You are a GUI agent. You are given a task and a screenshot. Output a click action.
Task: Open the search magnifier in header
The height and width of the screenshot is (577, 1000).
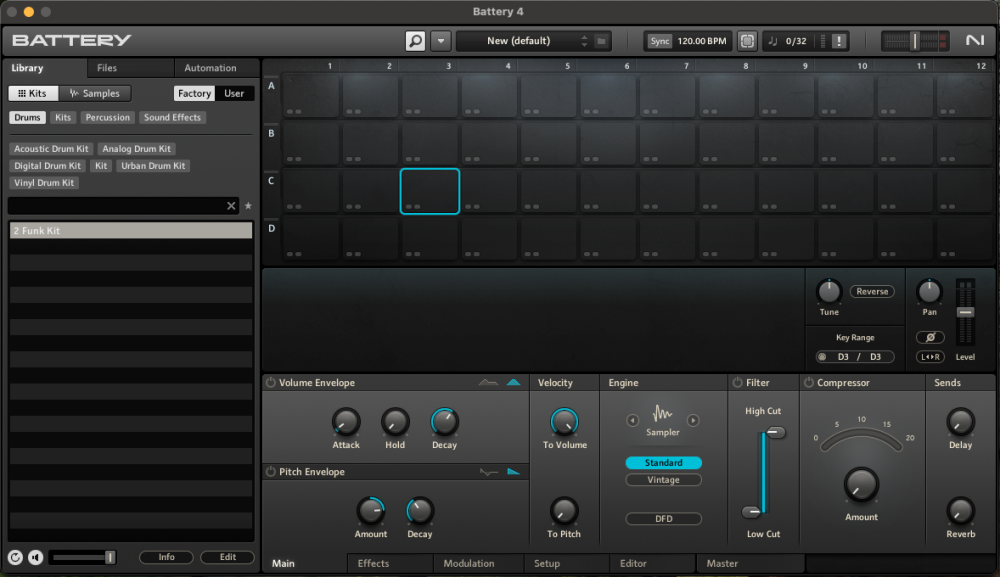click(x=415, y=41)
